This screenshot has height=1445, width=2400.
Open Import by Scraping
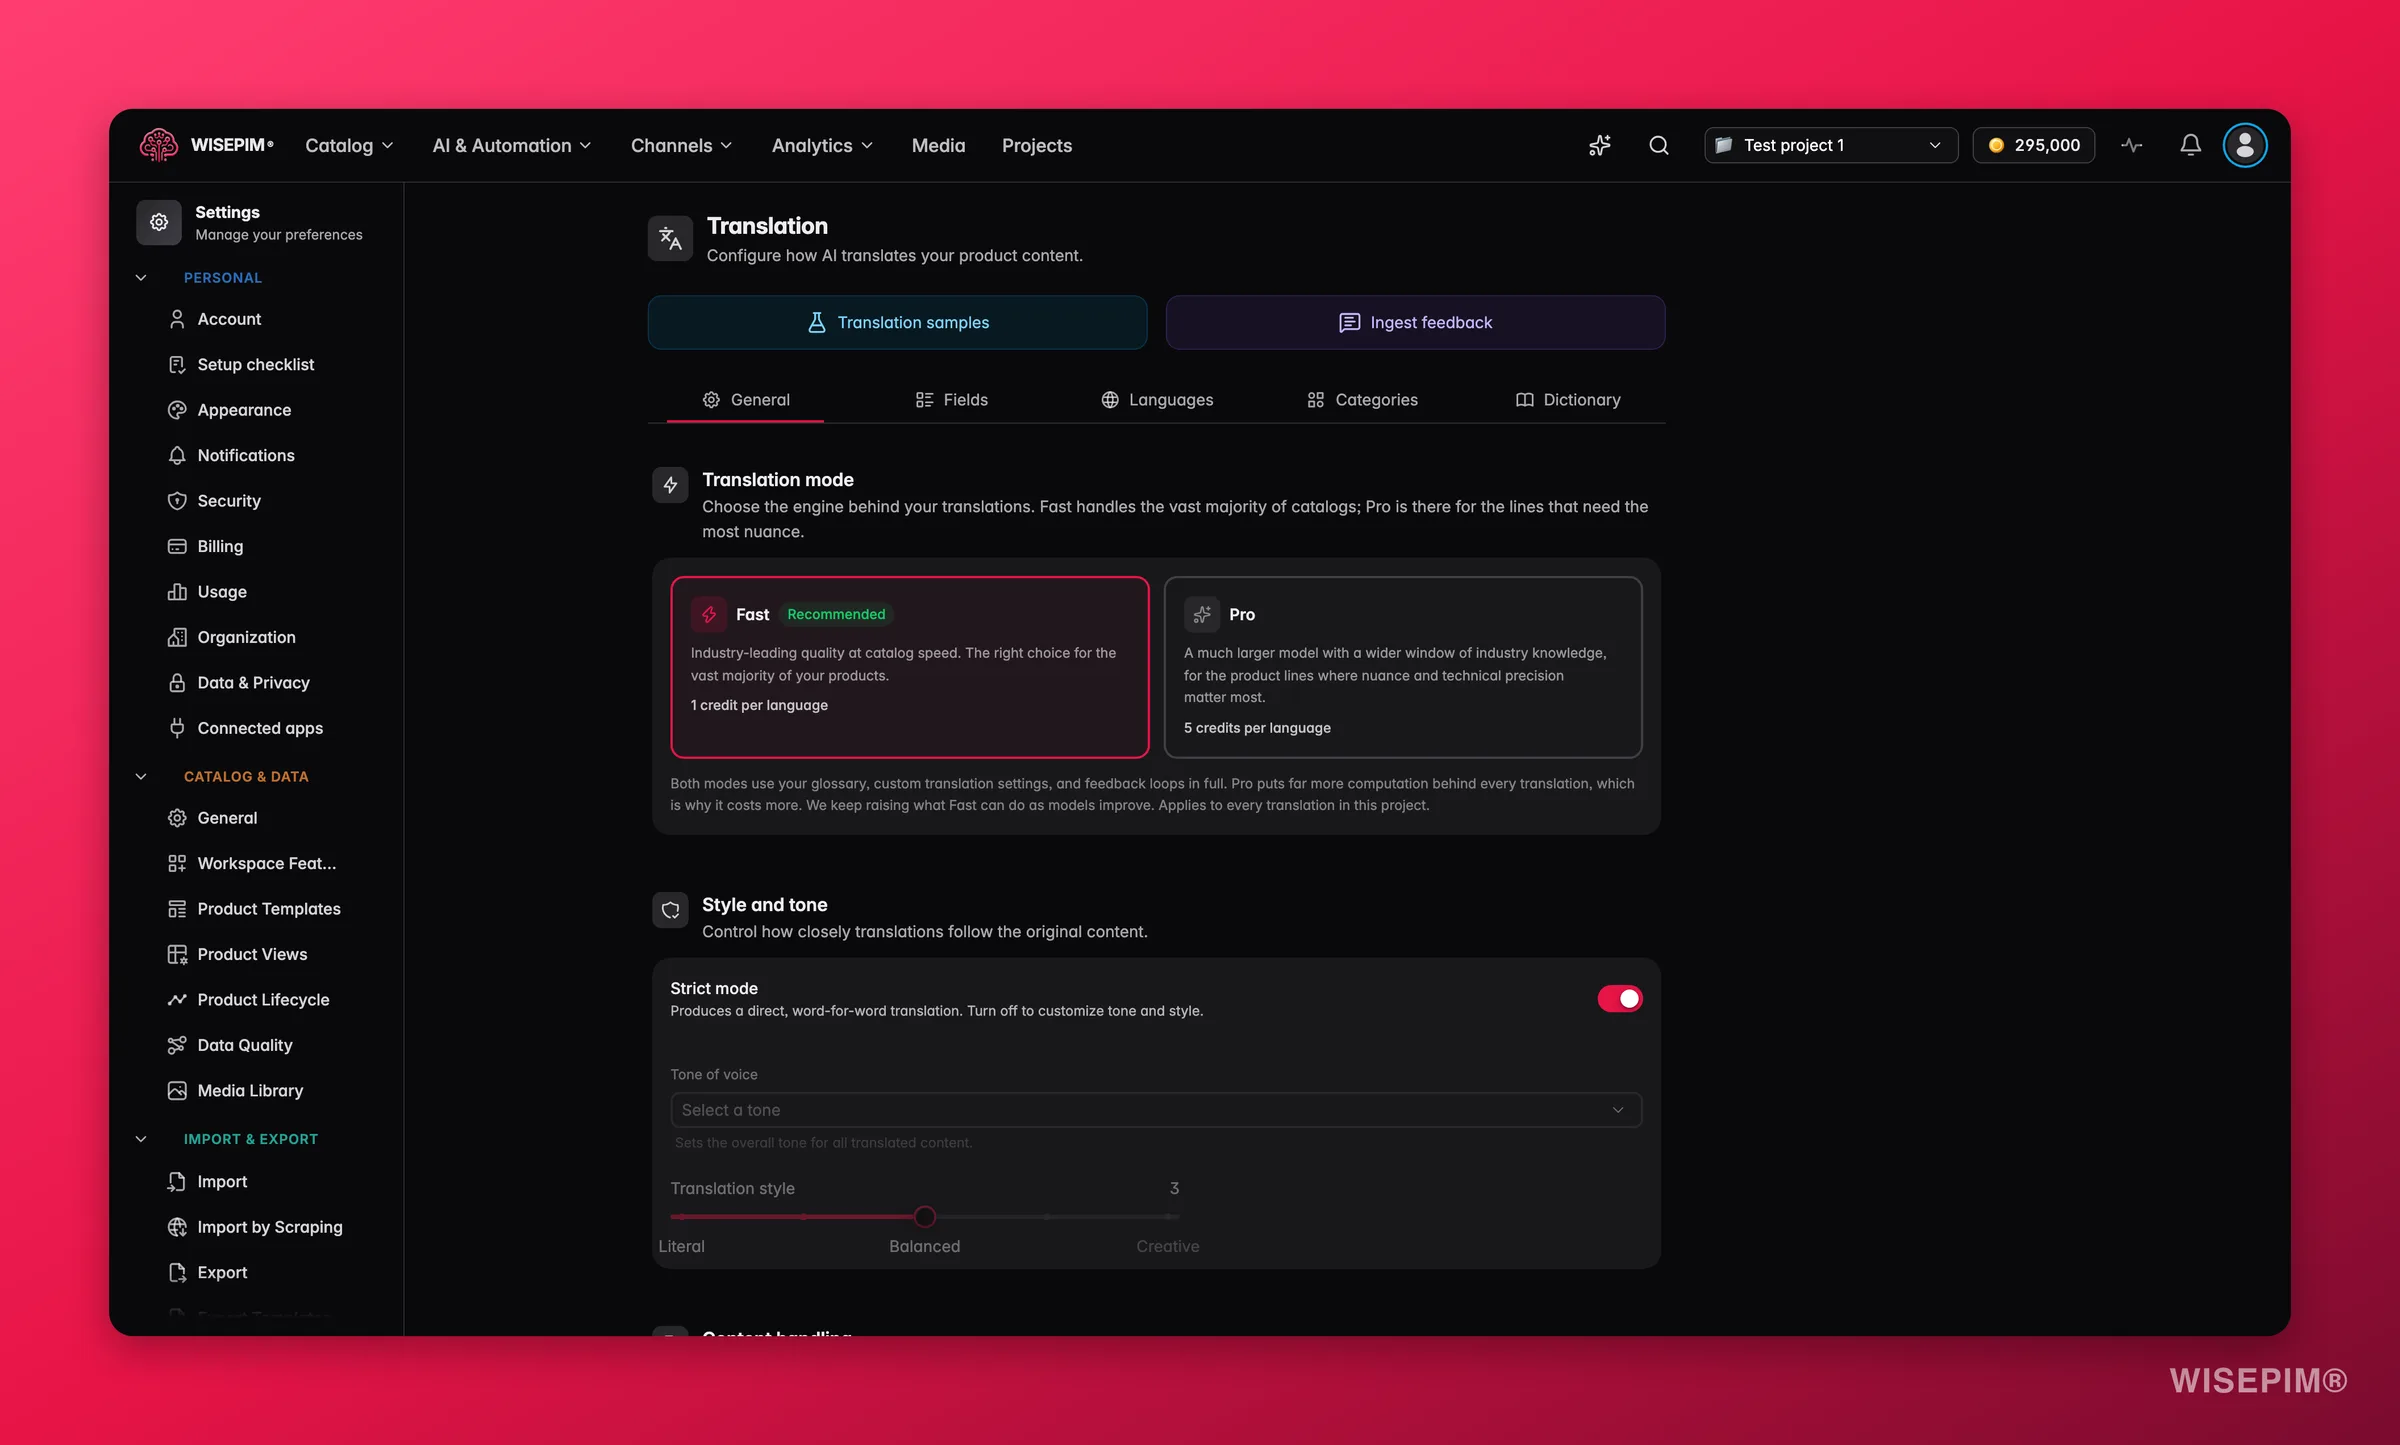[x=269, y=1227]
